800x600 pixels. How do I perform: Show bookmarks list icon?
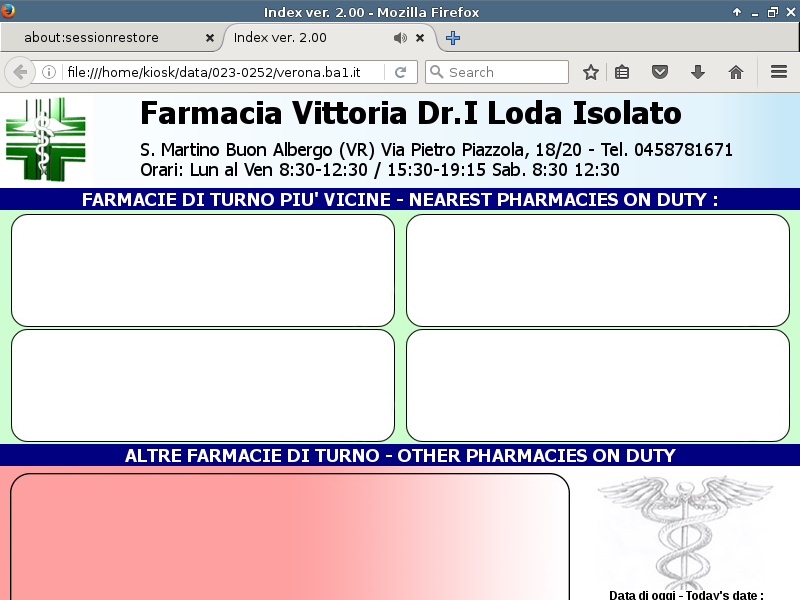tap(622, 72)
